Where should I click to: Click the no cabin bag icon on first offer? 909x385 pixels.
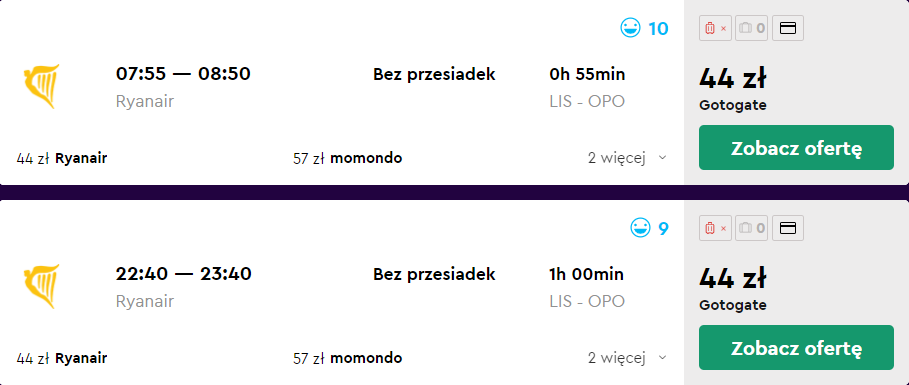(716, 28)
